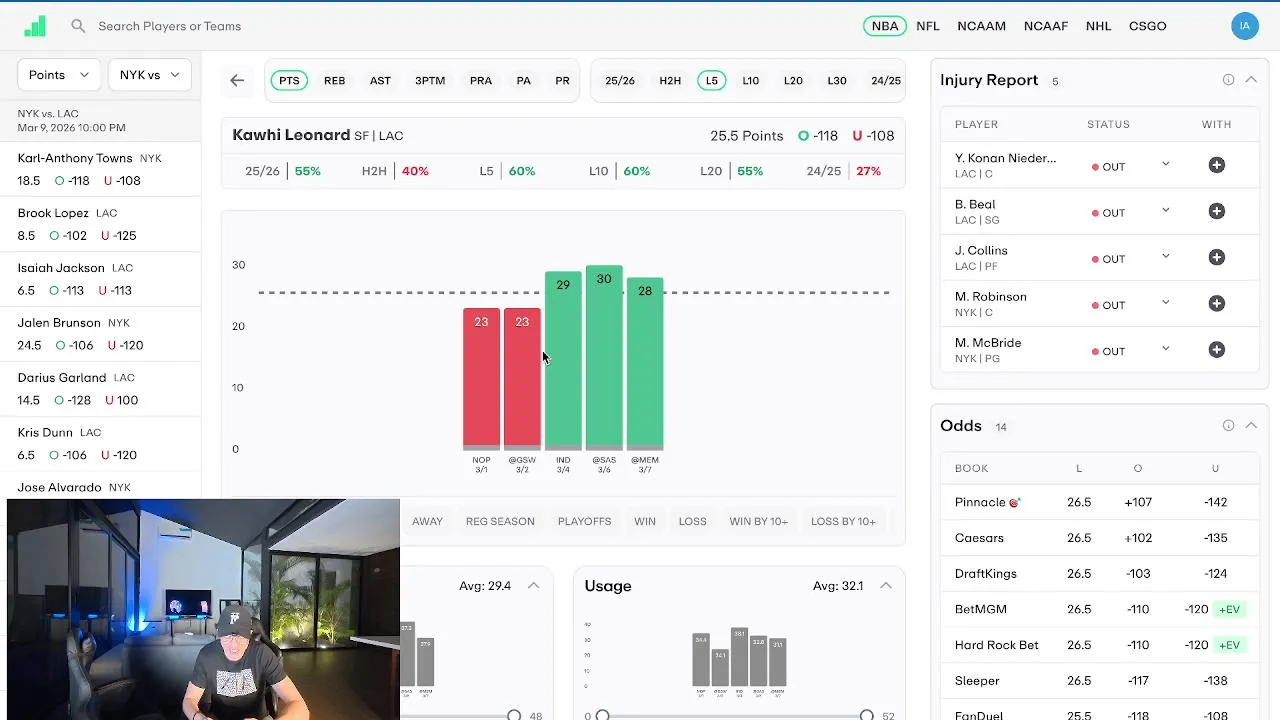Select the REB stat pill
This screenshot has width=1280, height=720.
335,81
